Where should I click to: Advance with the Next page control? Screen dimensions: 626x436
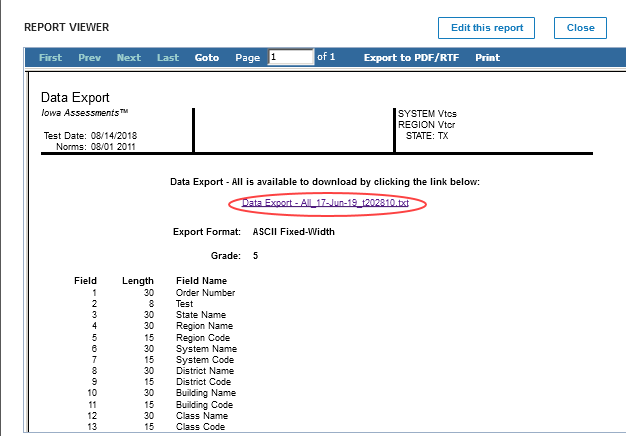(x=128, y=58)
